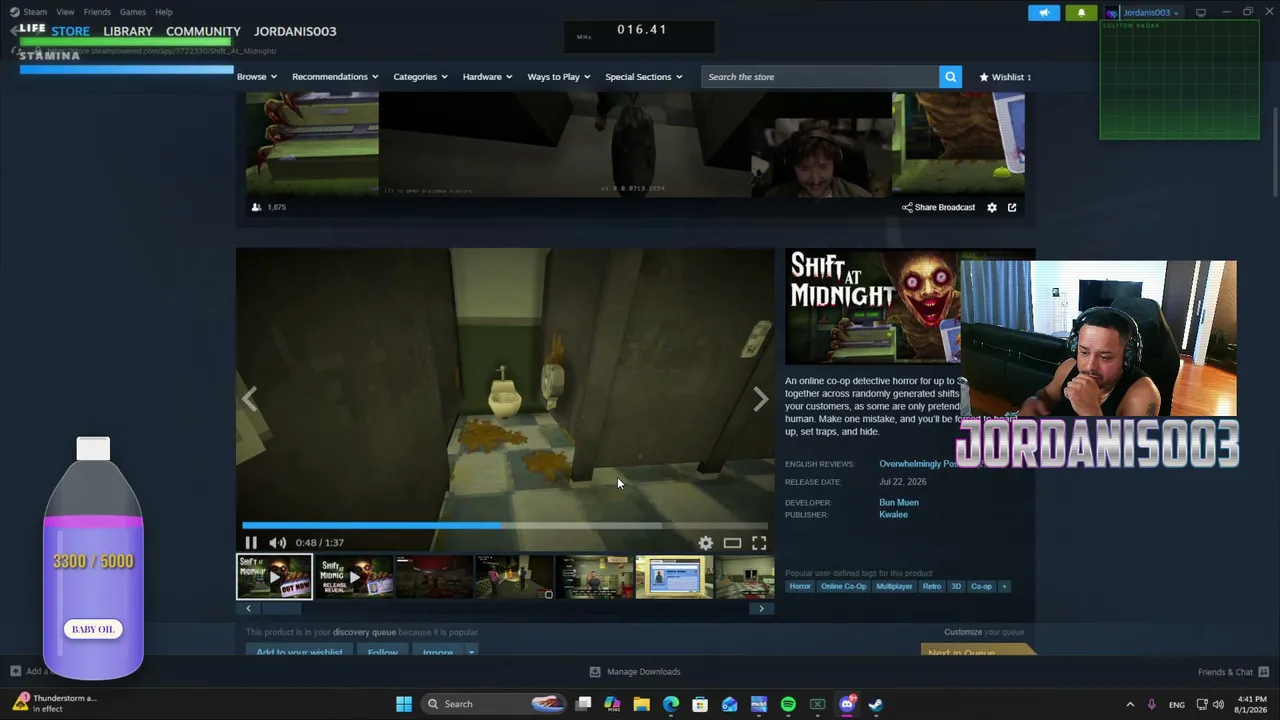Open broadcast settings gear
The height and width of the screenshot is (720, 1280).
pos(992,207)
